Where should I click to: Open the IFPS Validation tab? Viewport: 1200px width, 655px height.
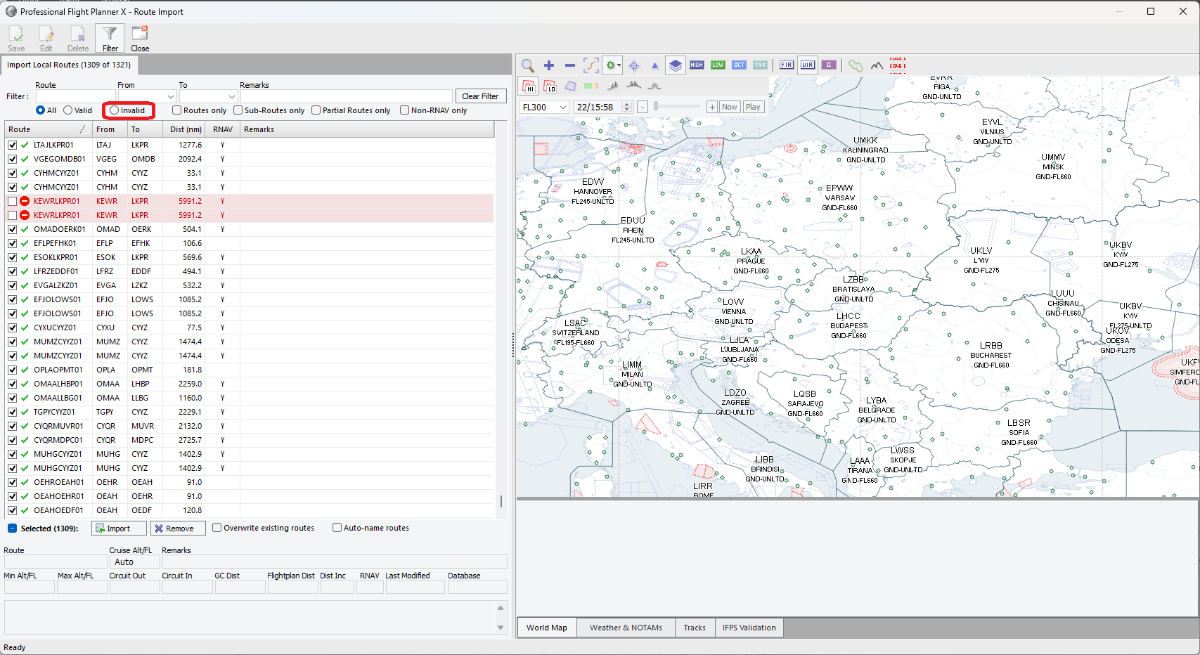(749, 628)
